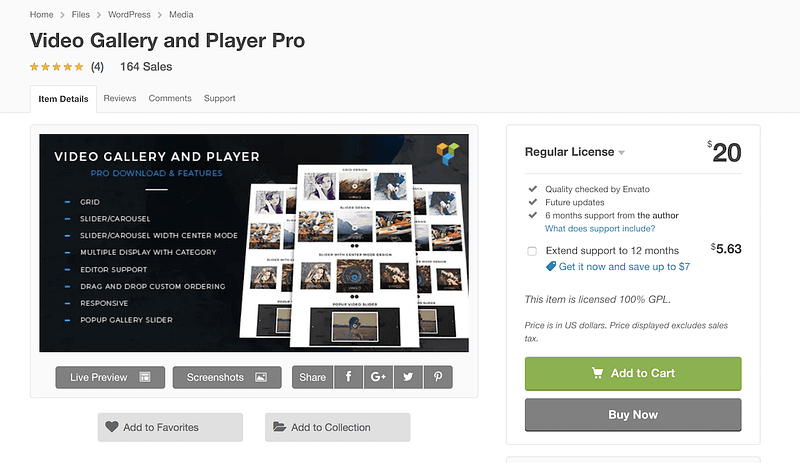
Task: Click the Video Gallery preview banner image
Action: click(x=254, y=243)
